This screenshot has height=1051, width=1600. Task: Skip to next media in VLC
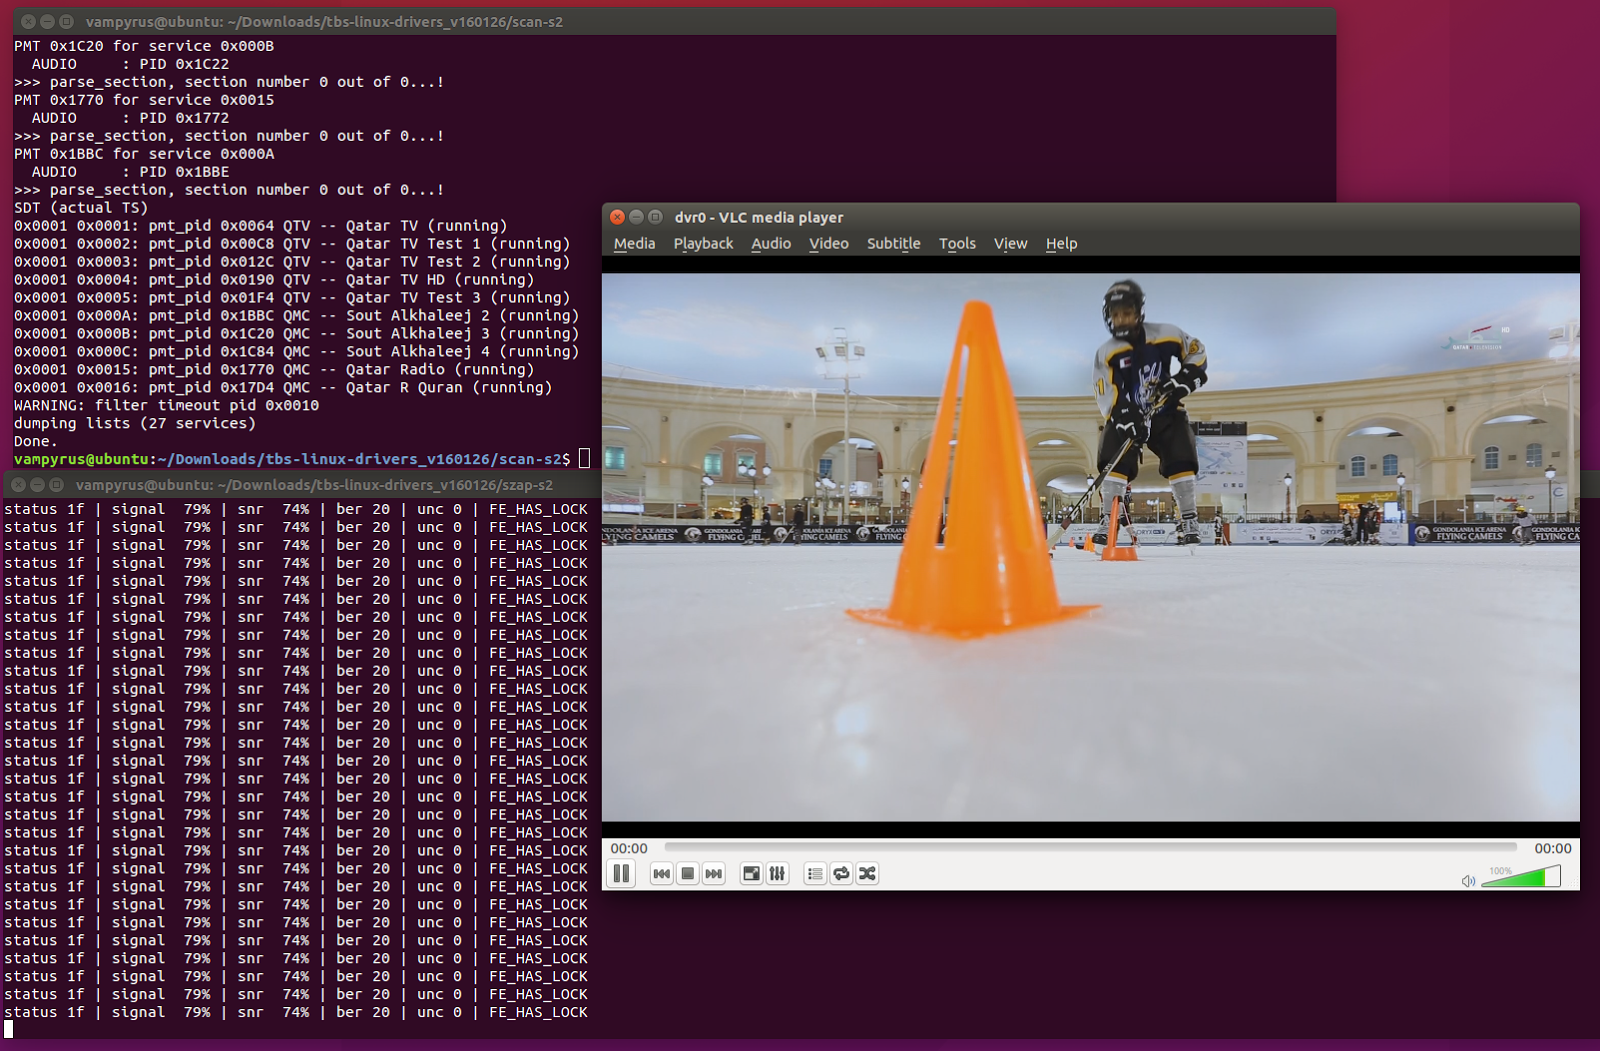pos(713,874)
